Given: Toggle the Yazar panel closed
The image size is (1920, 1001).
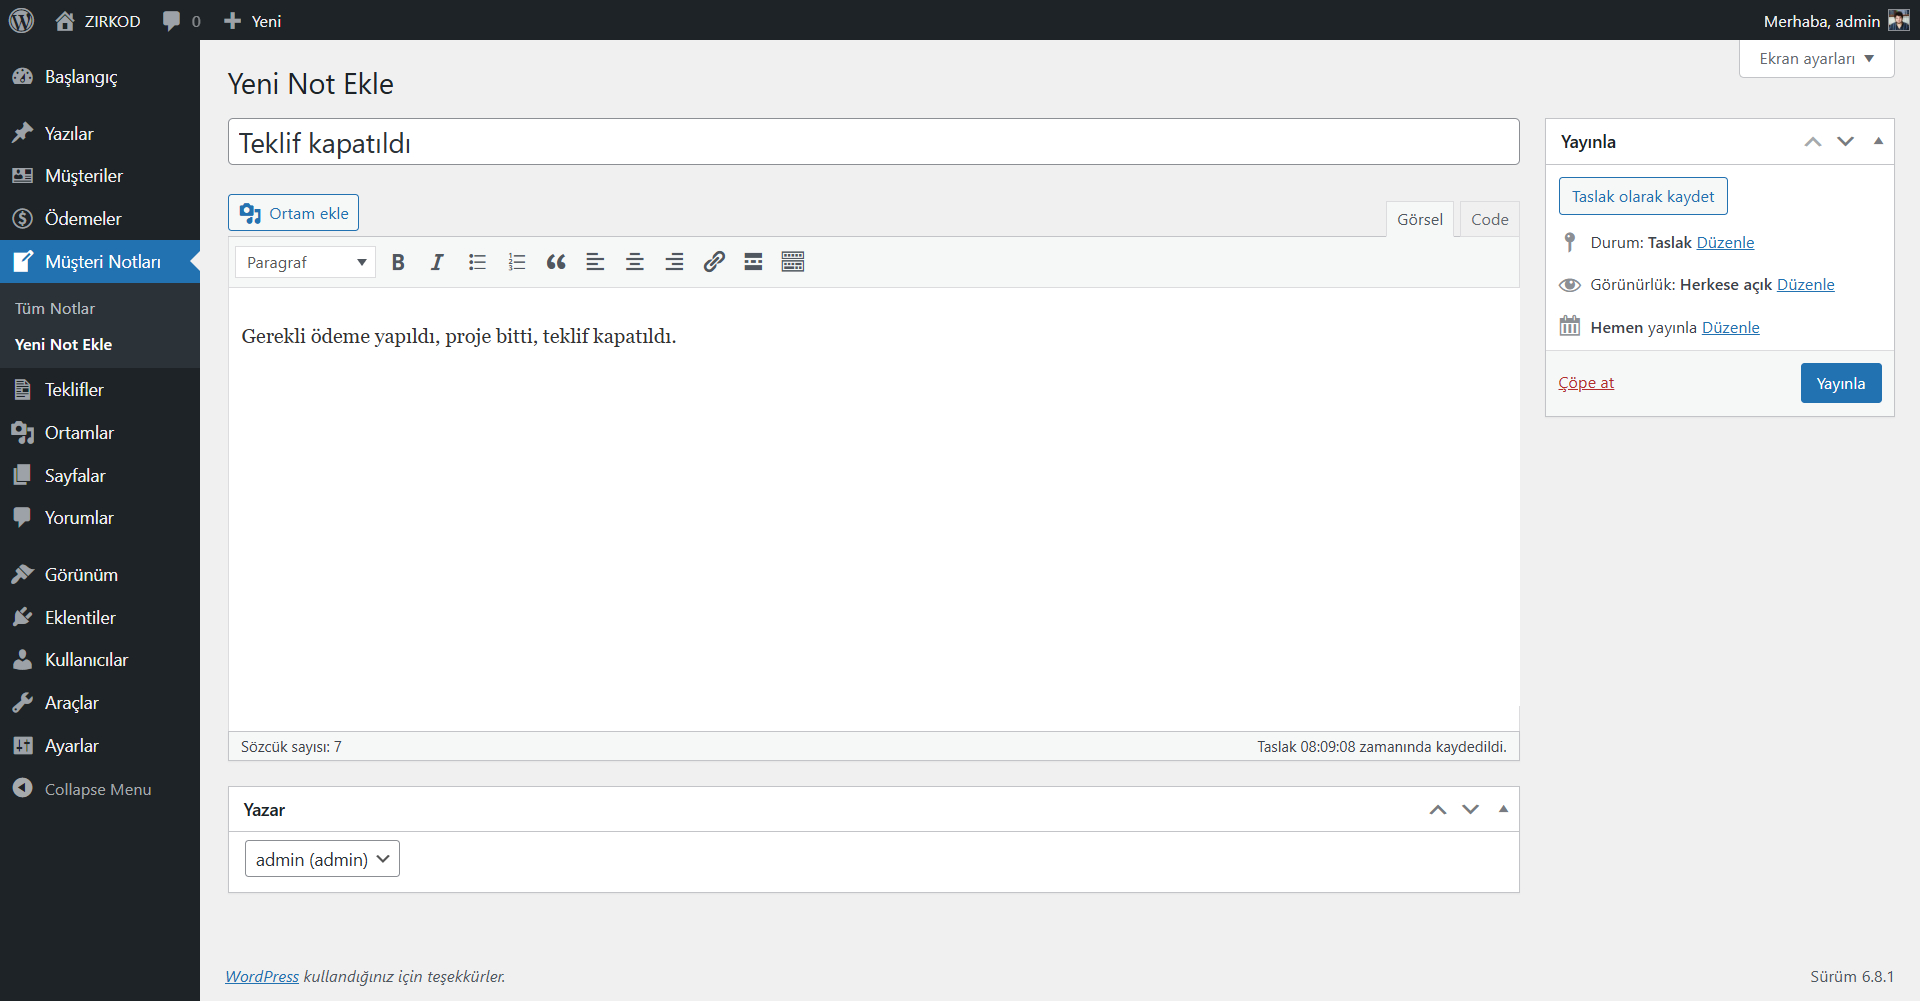Looking at the screenshot, I should click(x=1503, y=809).
